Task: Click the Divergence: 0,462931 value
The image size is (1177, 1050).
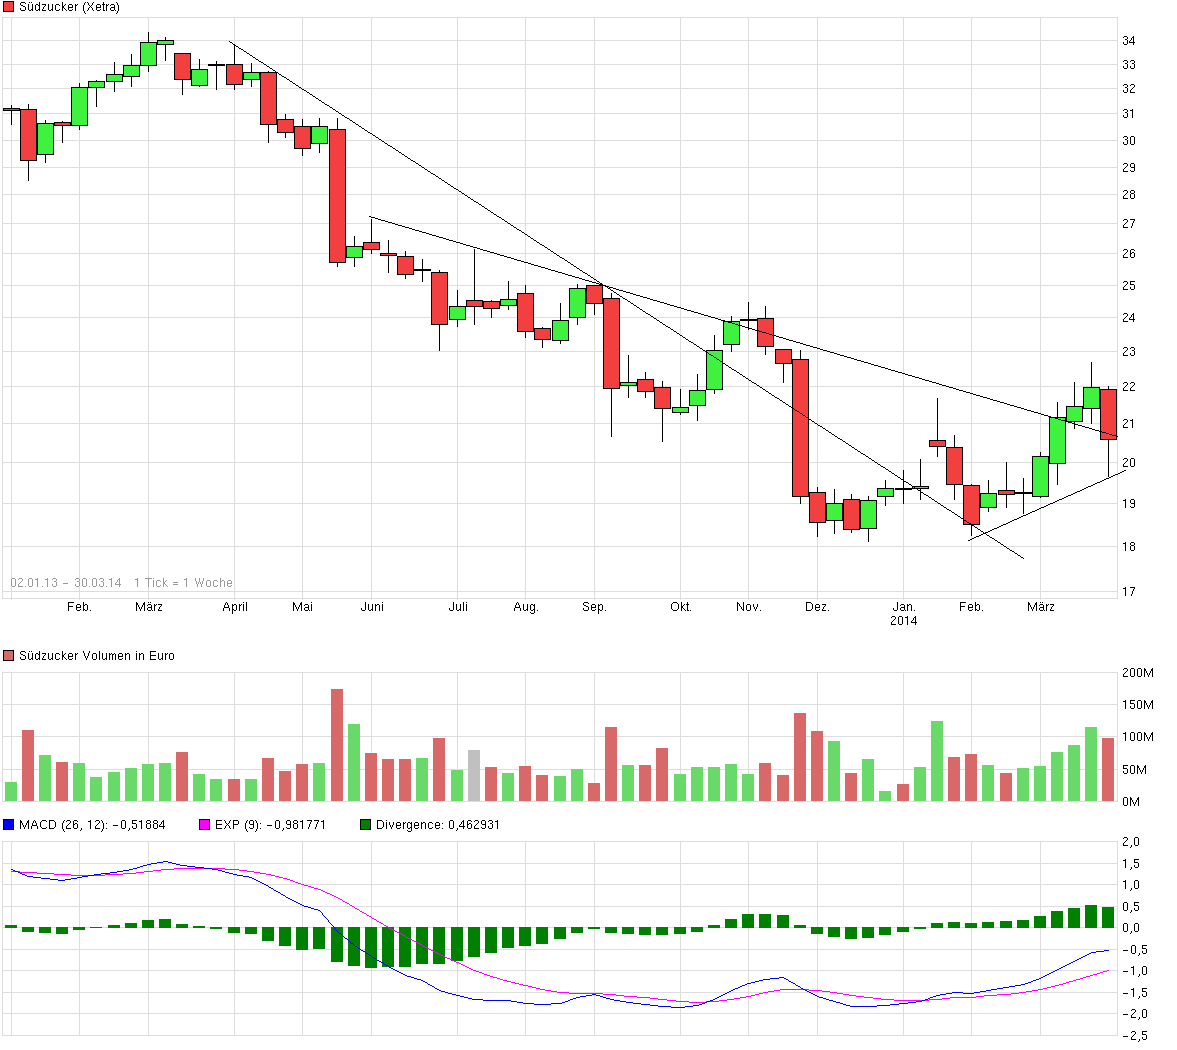Action: [x=438, y=825]
